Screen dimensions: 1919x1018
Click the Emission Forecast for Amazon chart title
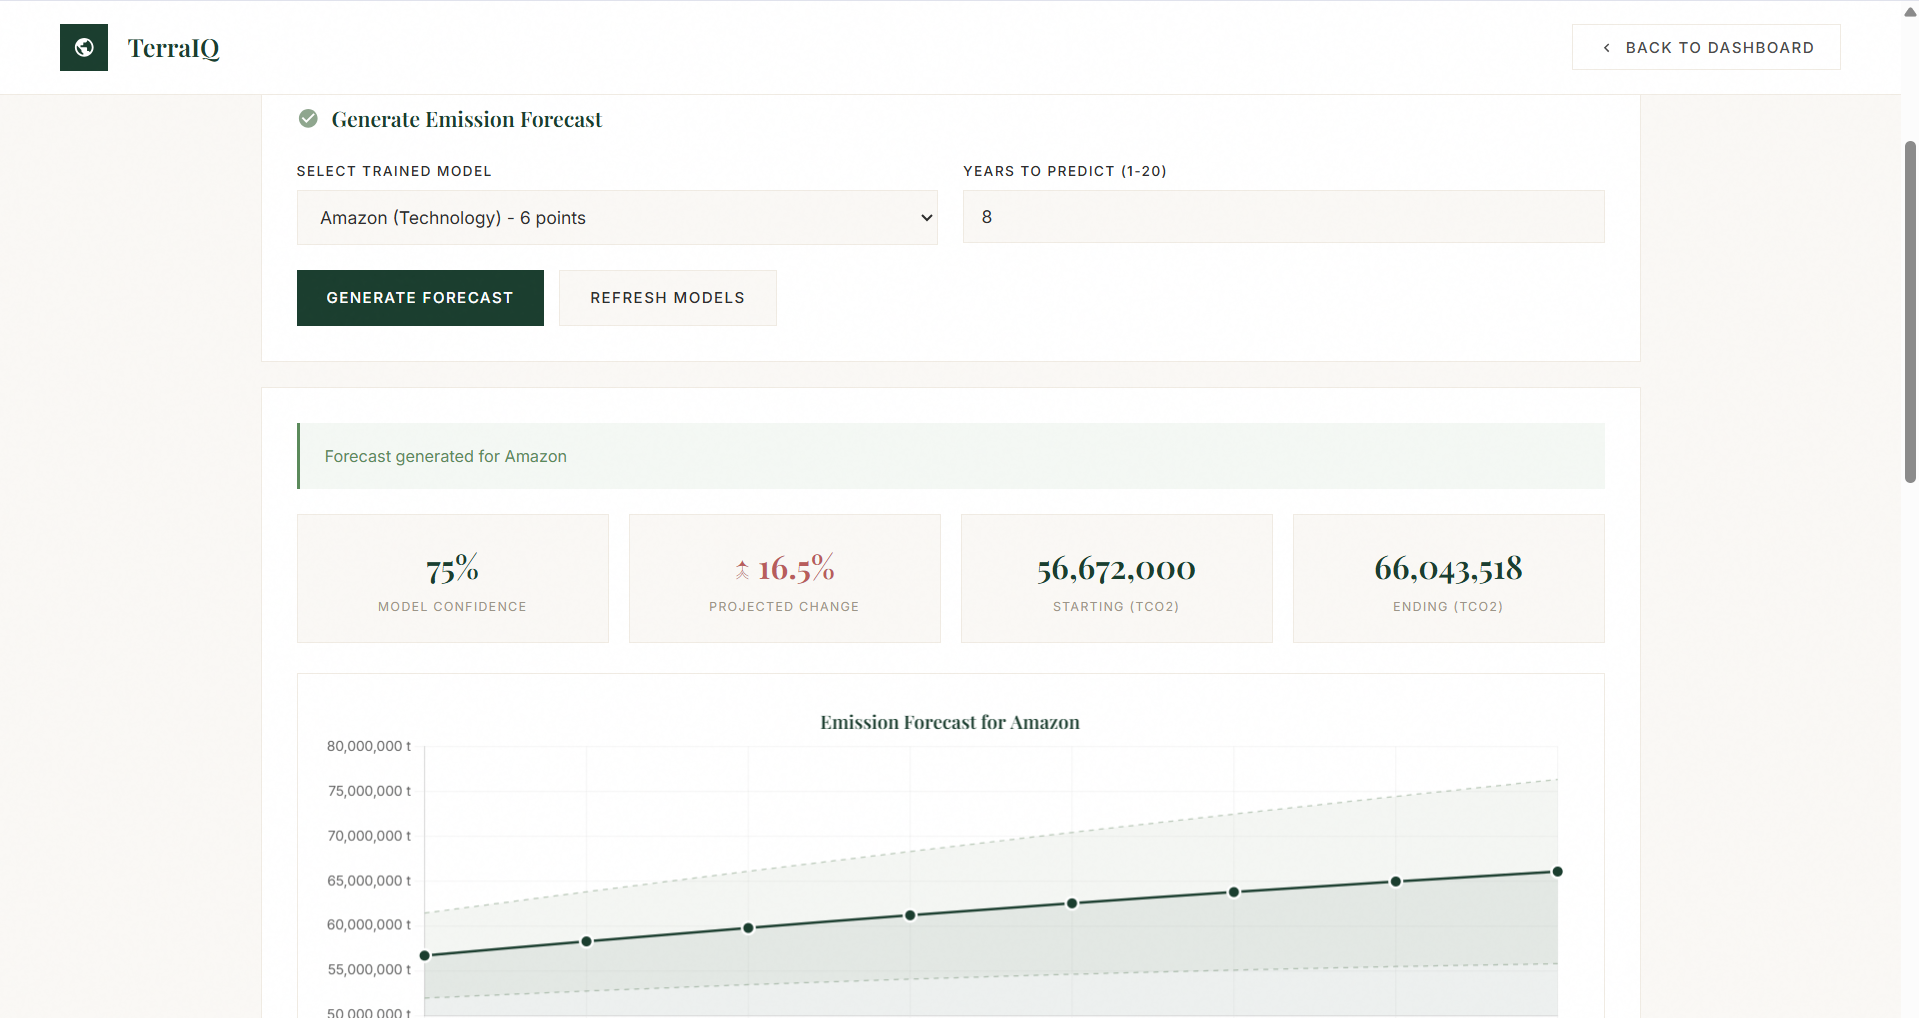point(950,722)
